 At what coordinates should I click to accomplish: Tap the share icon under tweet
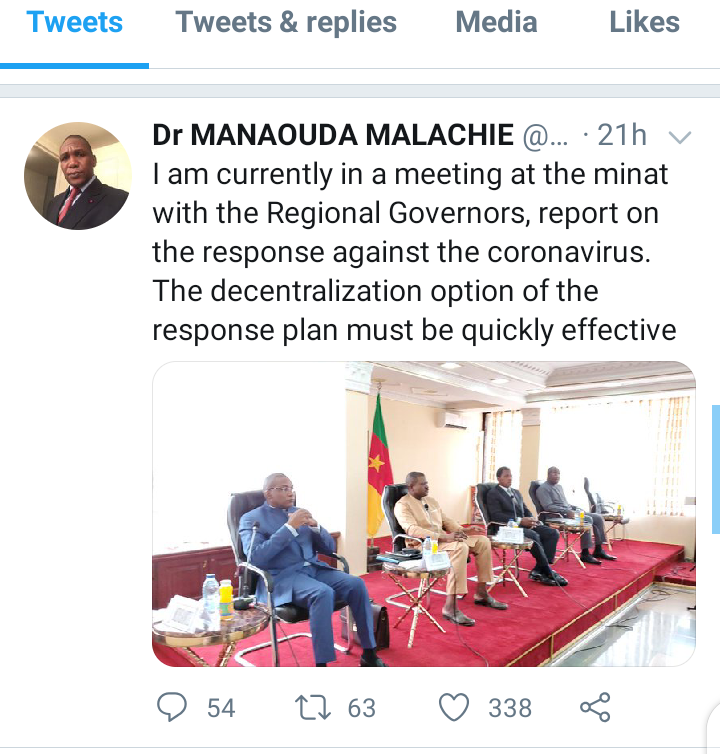coord(595,707)
